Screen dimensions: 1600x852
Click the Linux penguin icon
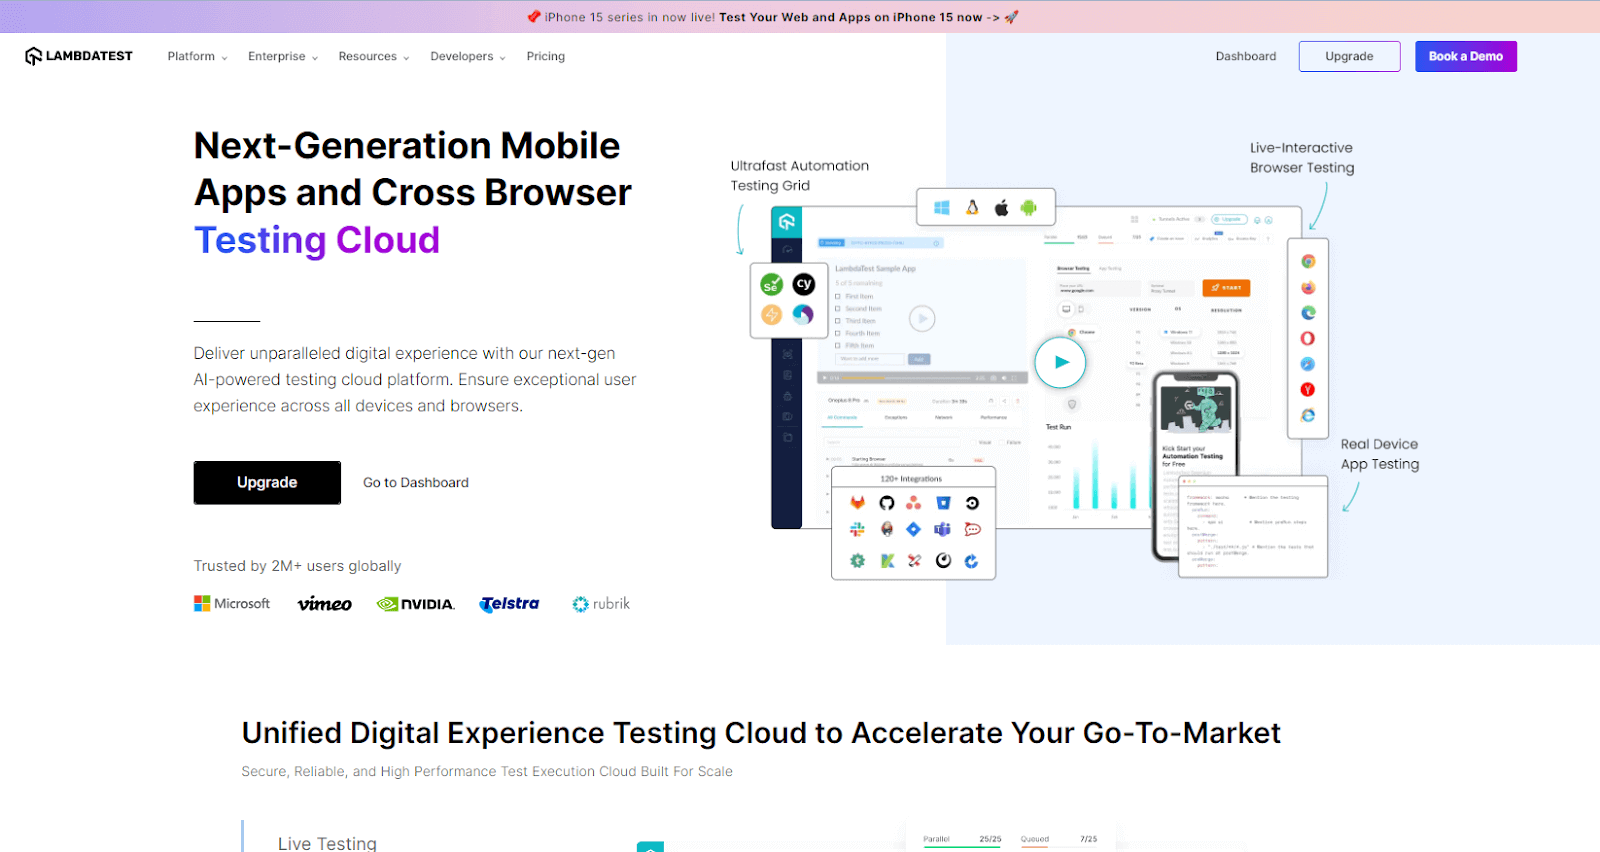[x=971, y=208]
